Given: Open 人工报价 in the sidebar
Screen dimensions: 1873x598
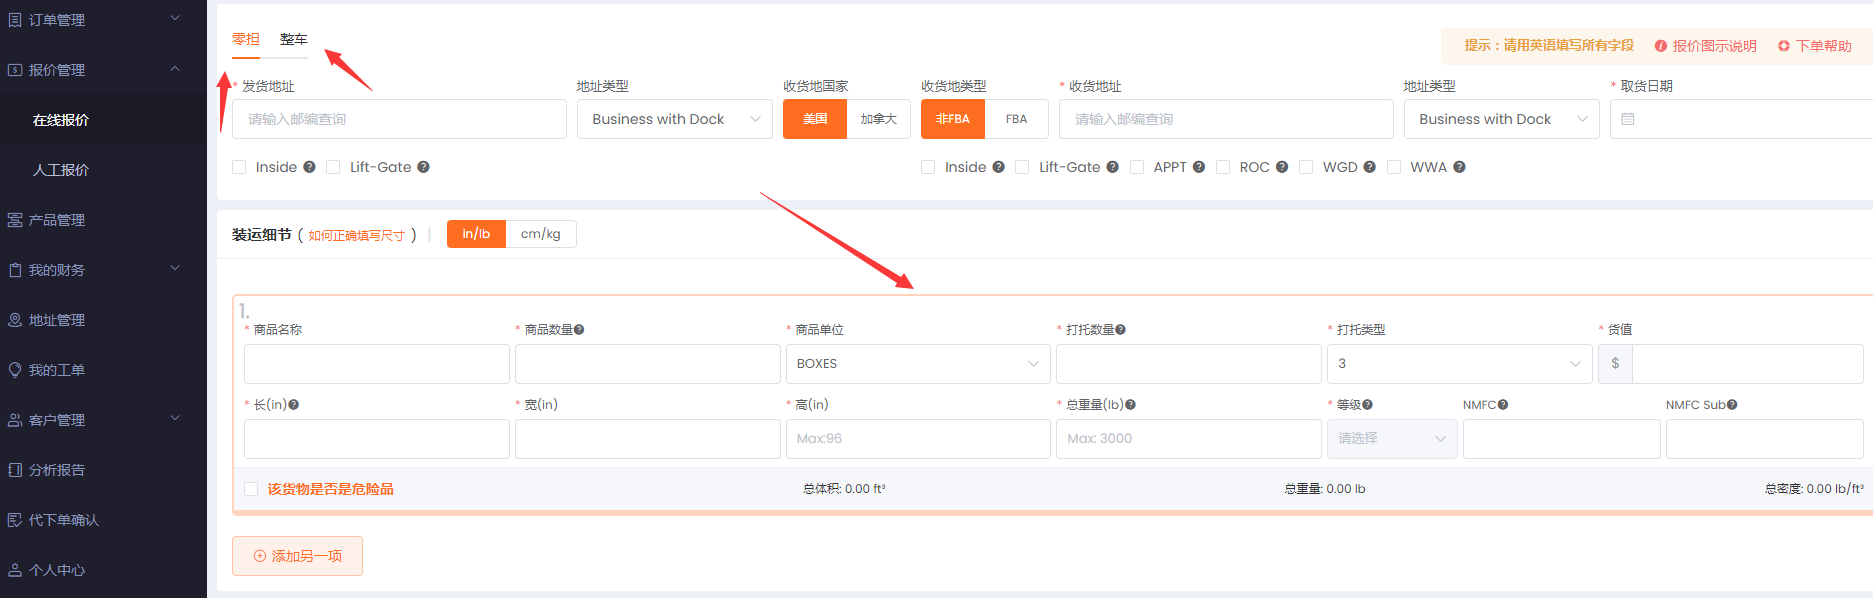Looking at the screenshot, I should (x=61, y=170).
